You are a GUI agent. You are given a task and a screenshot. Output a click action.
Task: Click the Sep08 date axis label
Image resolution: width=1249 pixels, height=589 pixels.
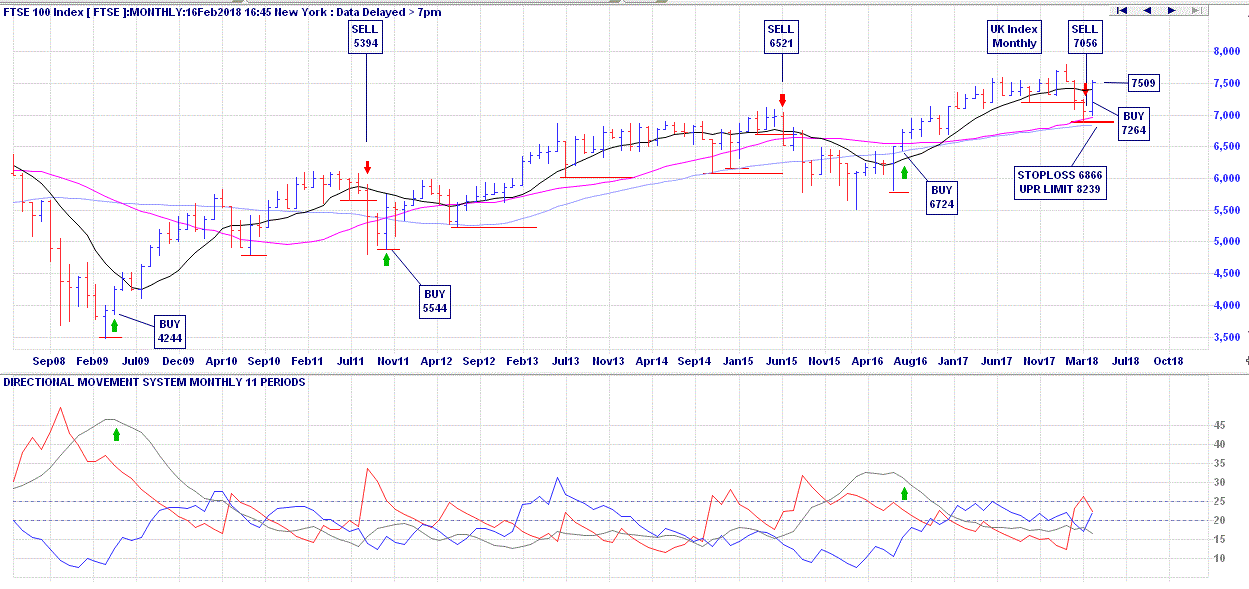point(49,361)
